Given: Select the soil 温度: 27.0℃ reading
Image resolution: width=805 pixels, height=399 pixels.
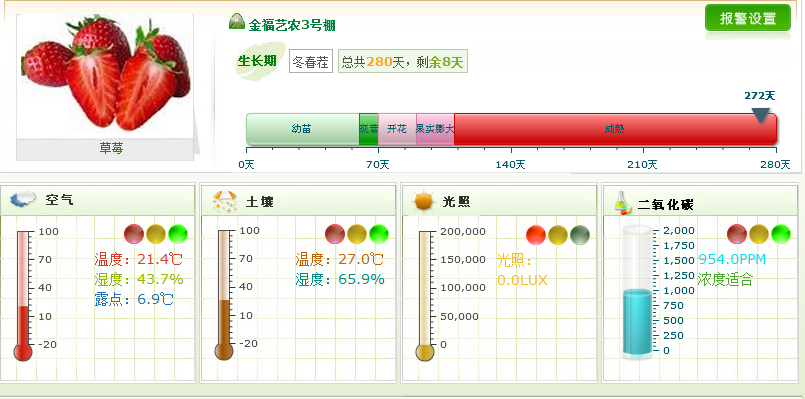Looking at the screenshot, I should (339, 259).
